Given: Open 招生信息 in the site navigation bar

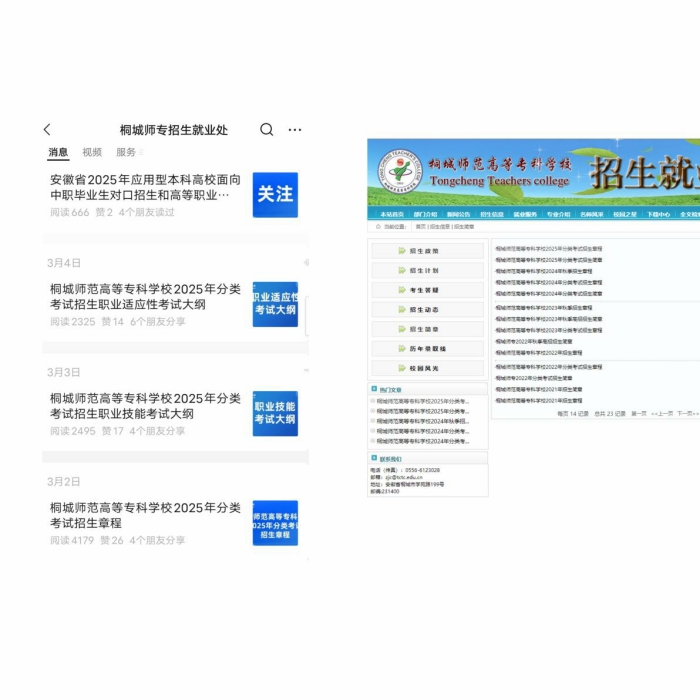Looking at the screenshot, I should 491,214.
